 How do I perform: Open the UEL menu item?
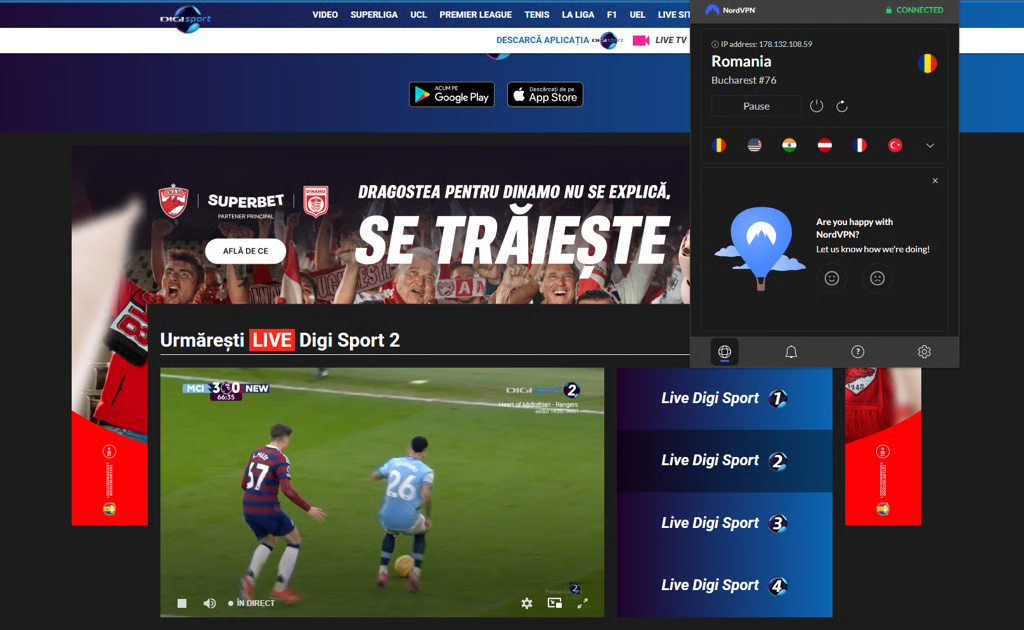coord(637,14)
